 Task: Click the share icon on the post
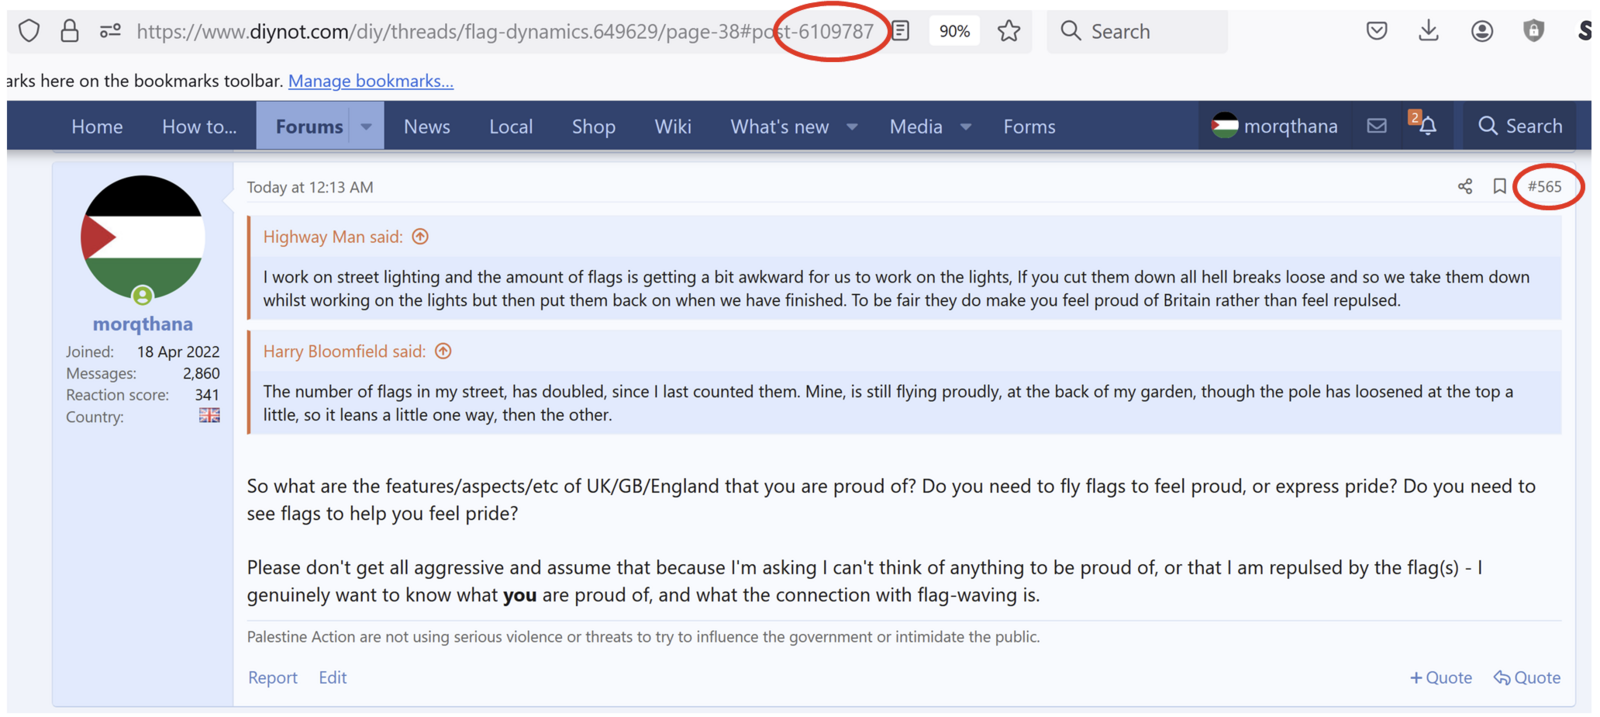1464,187
